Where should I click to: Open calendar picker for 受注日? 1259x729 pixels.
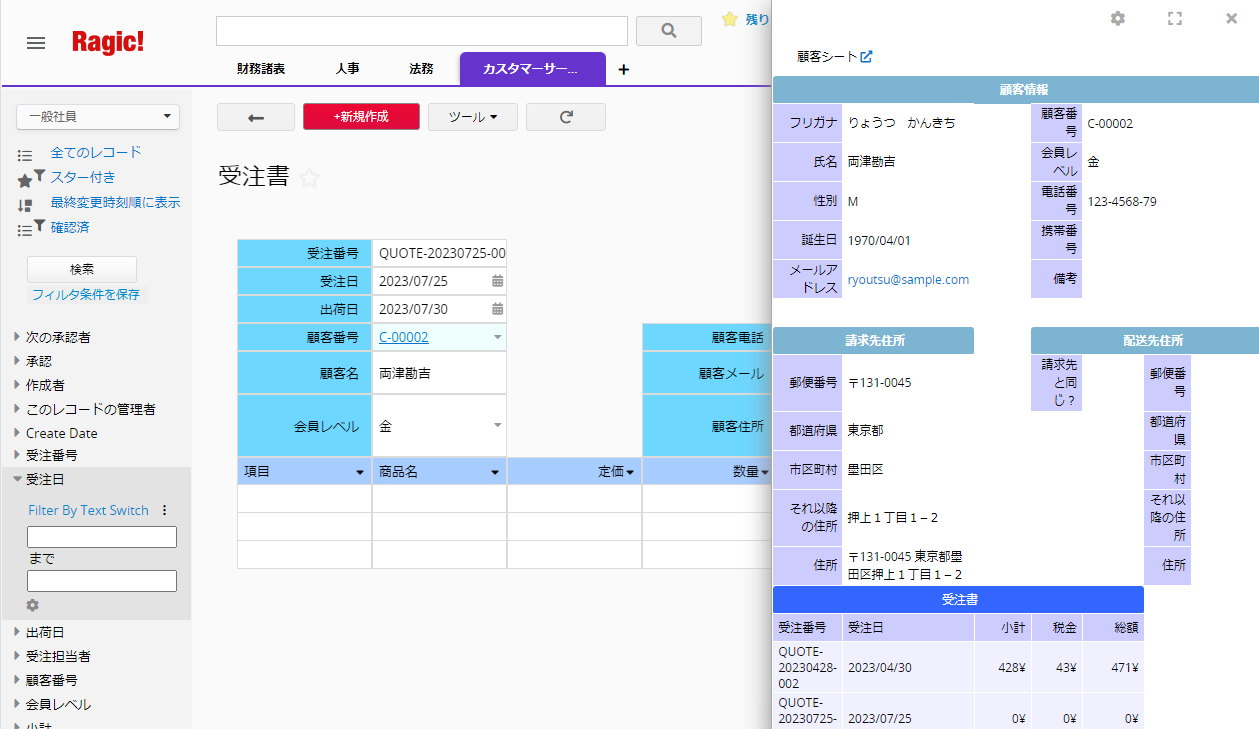[x=497, y=282]
